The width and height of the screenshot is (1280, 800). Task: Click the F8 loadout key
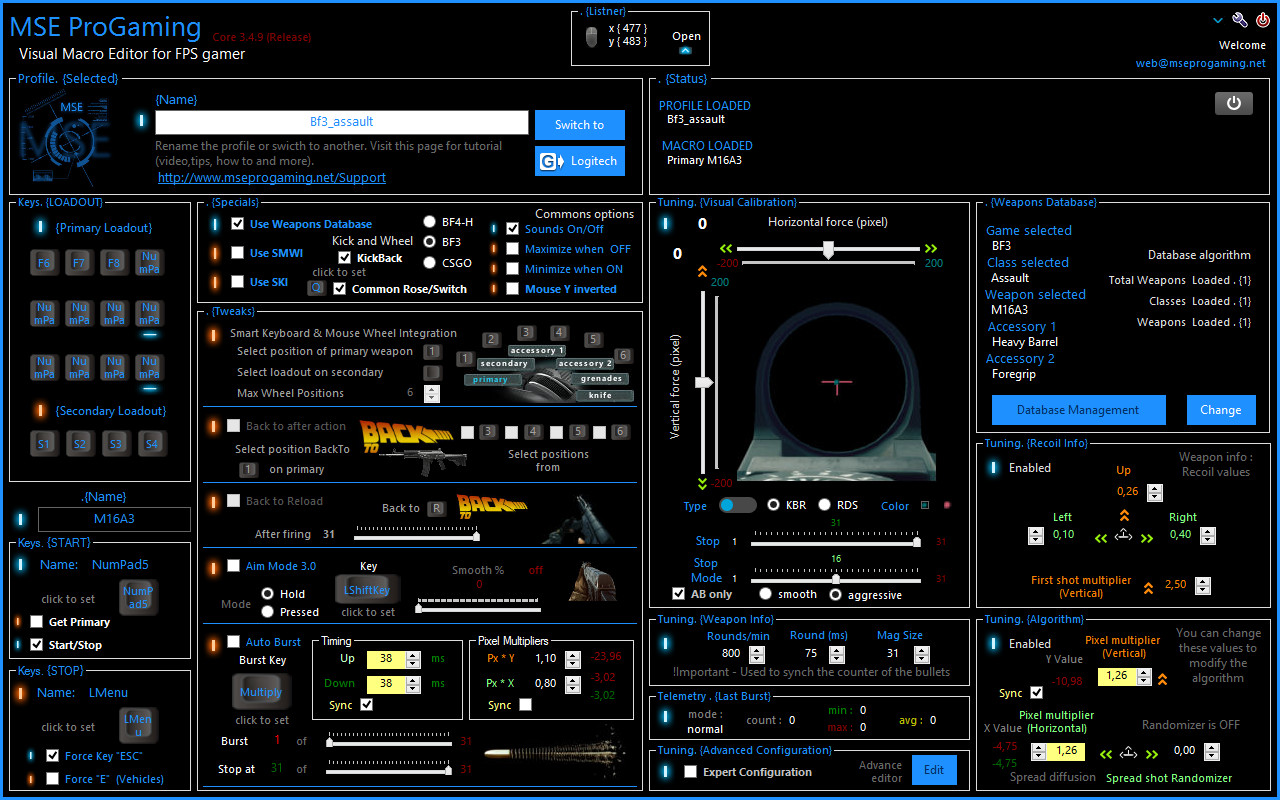click(x=114, y=263)
